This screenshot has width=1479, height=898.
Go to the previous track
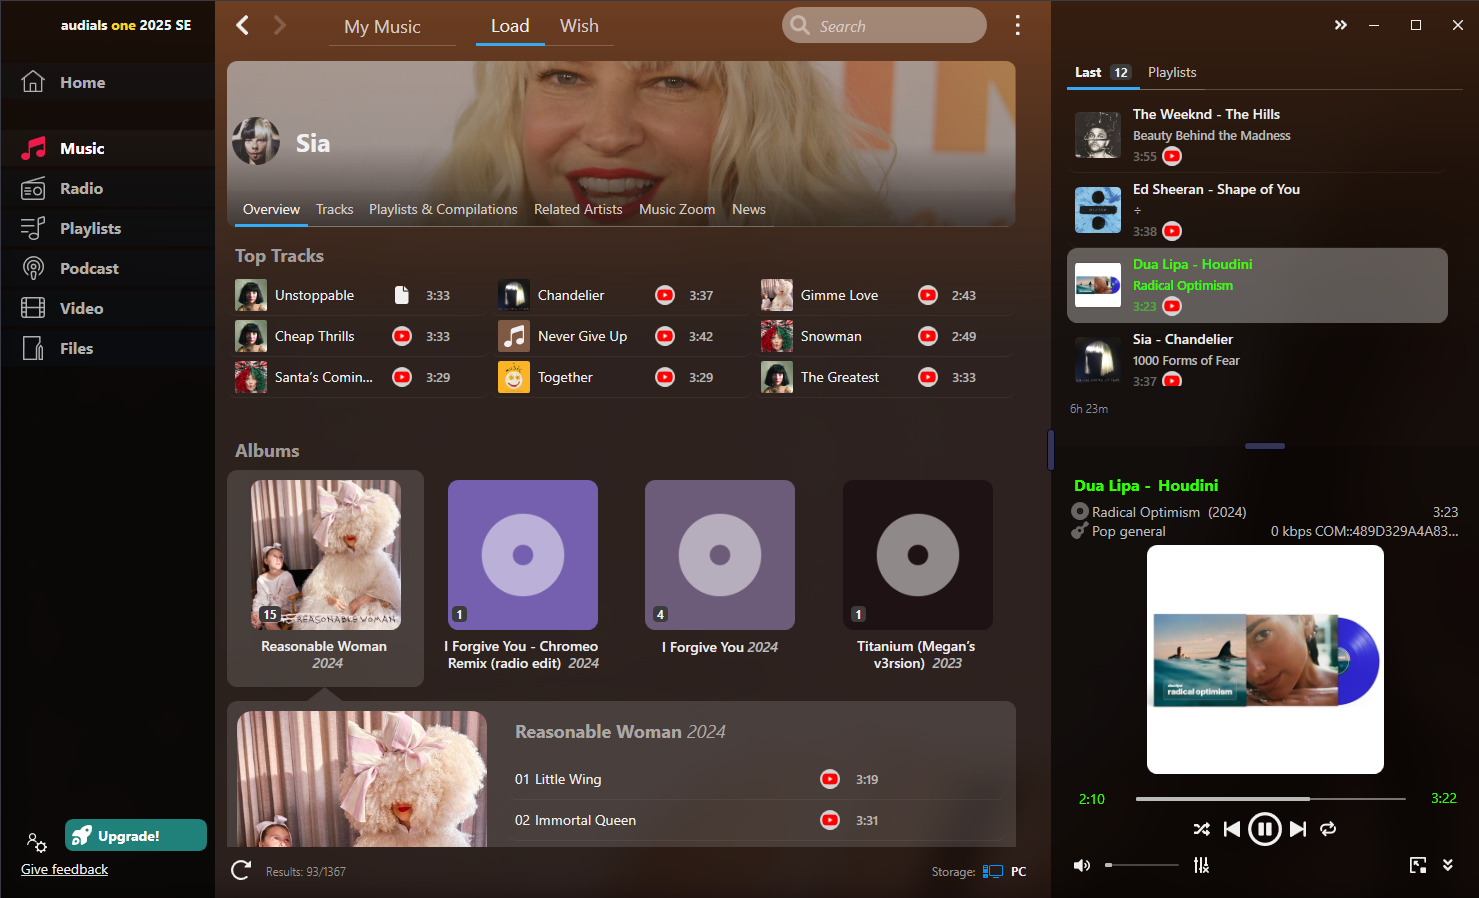[x=1232, y=829]
